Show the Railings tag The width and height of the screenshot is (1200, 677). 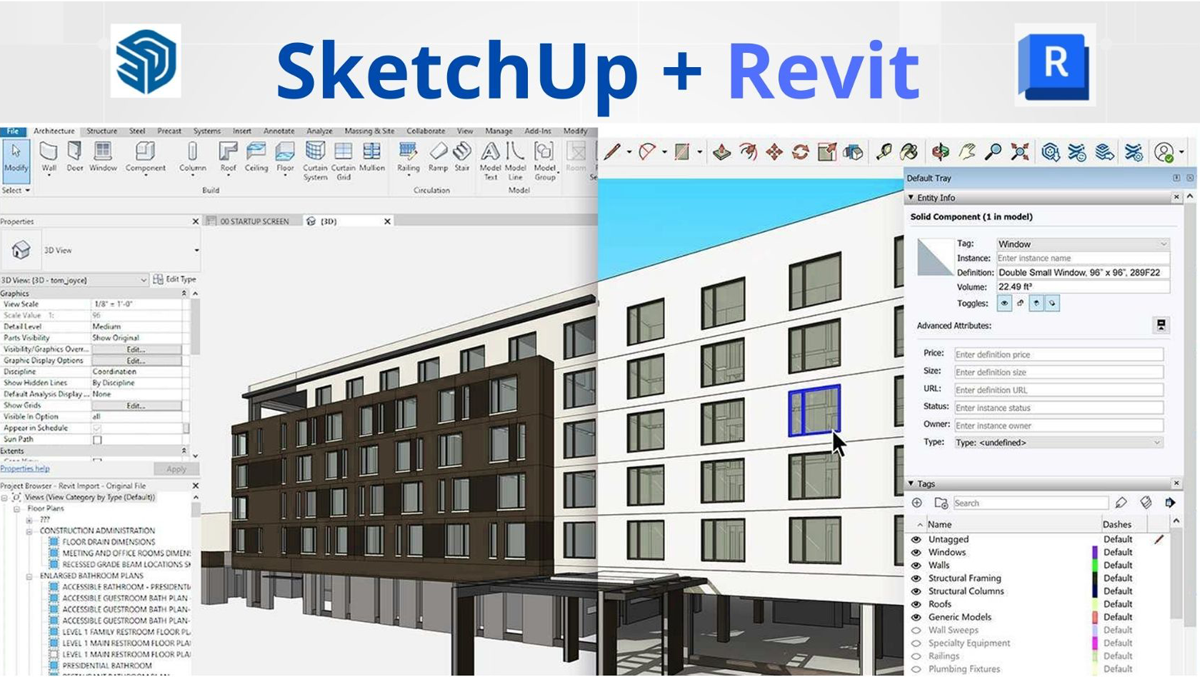[x=916, y=656]
